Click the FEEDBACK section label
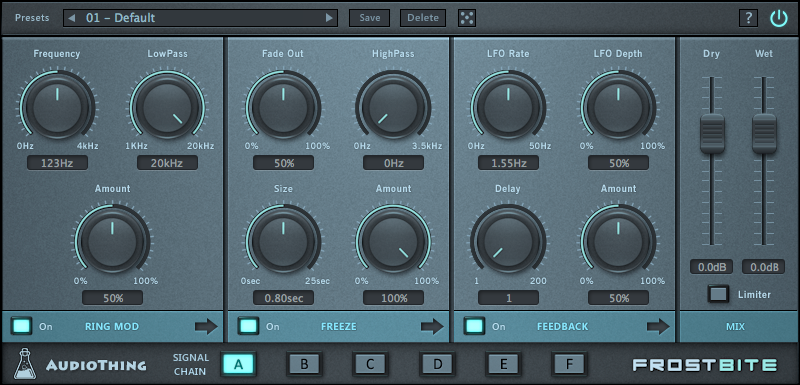Screen dimensions: 800x385 [563, 326]
